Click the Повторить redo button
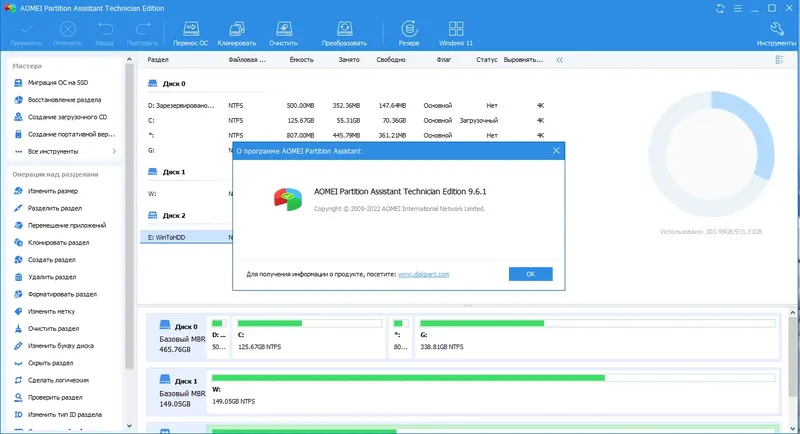Image resolution: width=800 pixels, height=434 pixels. point(142,34)
